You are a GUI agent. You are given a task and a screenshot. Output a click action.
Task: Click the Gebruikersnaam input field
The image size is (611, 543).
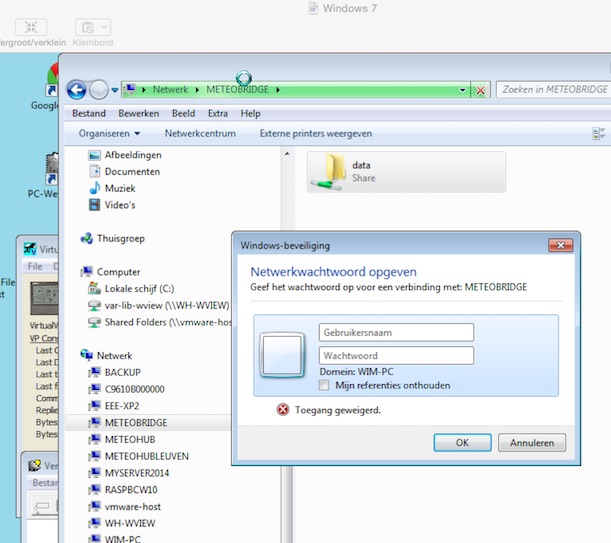pyautogui.click(x=396, y=332)
